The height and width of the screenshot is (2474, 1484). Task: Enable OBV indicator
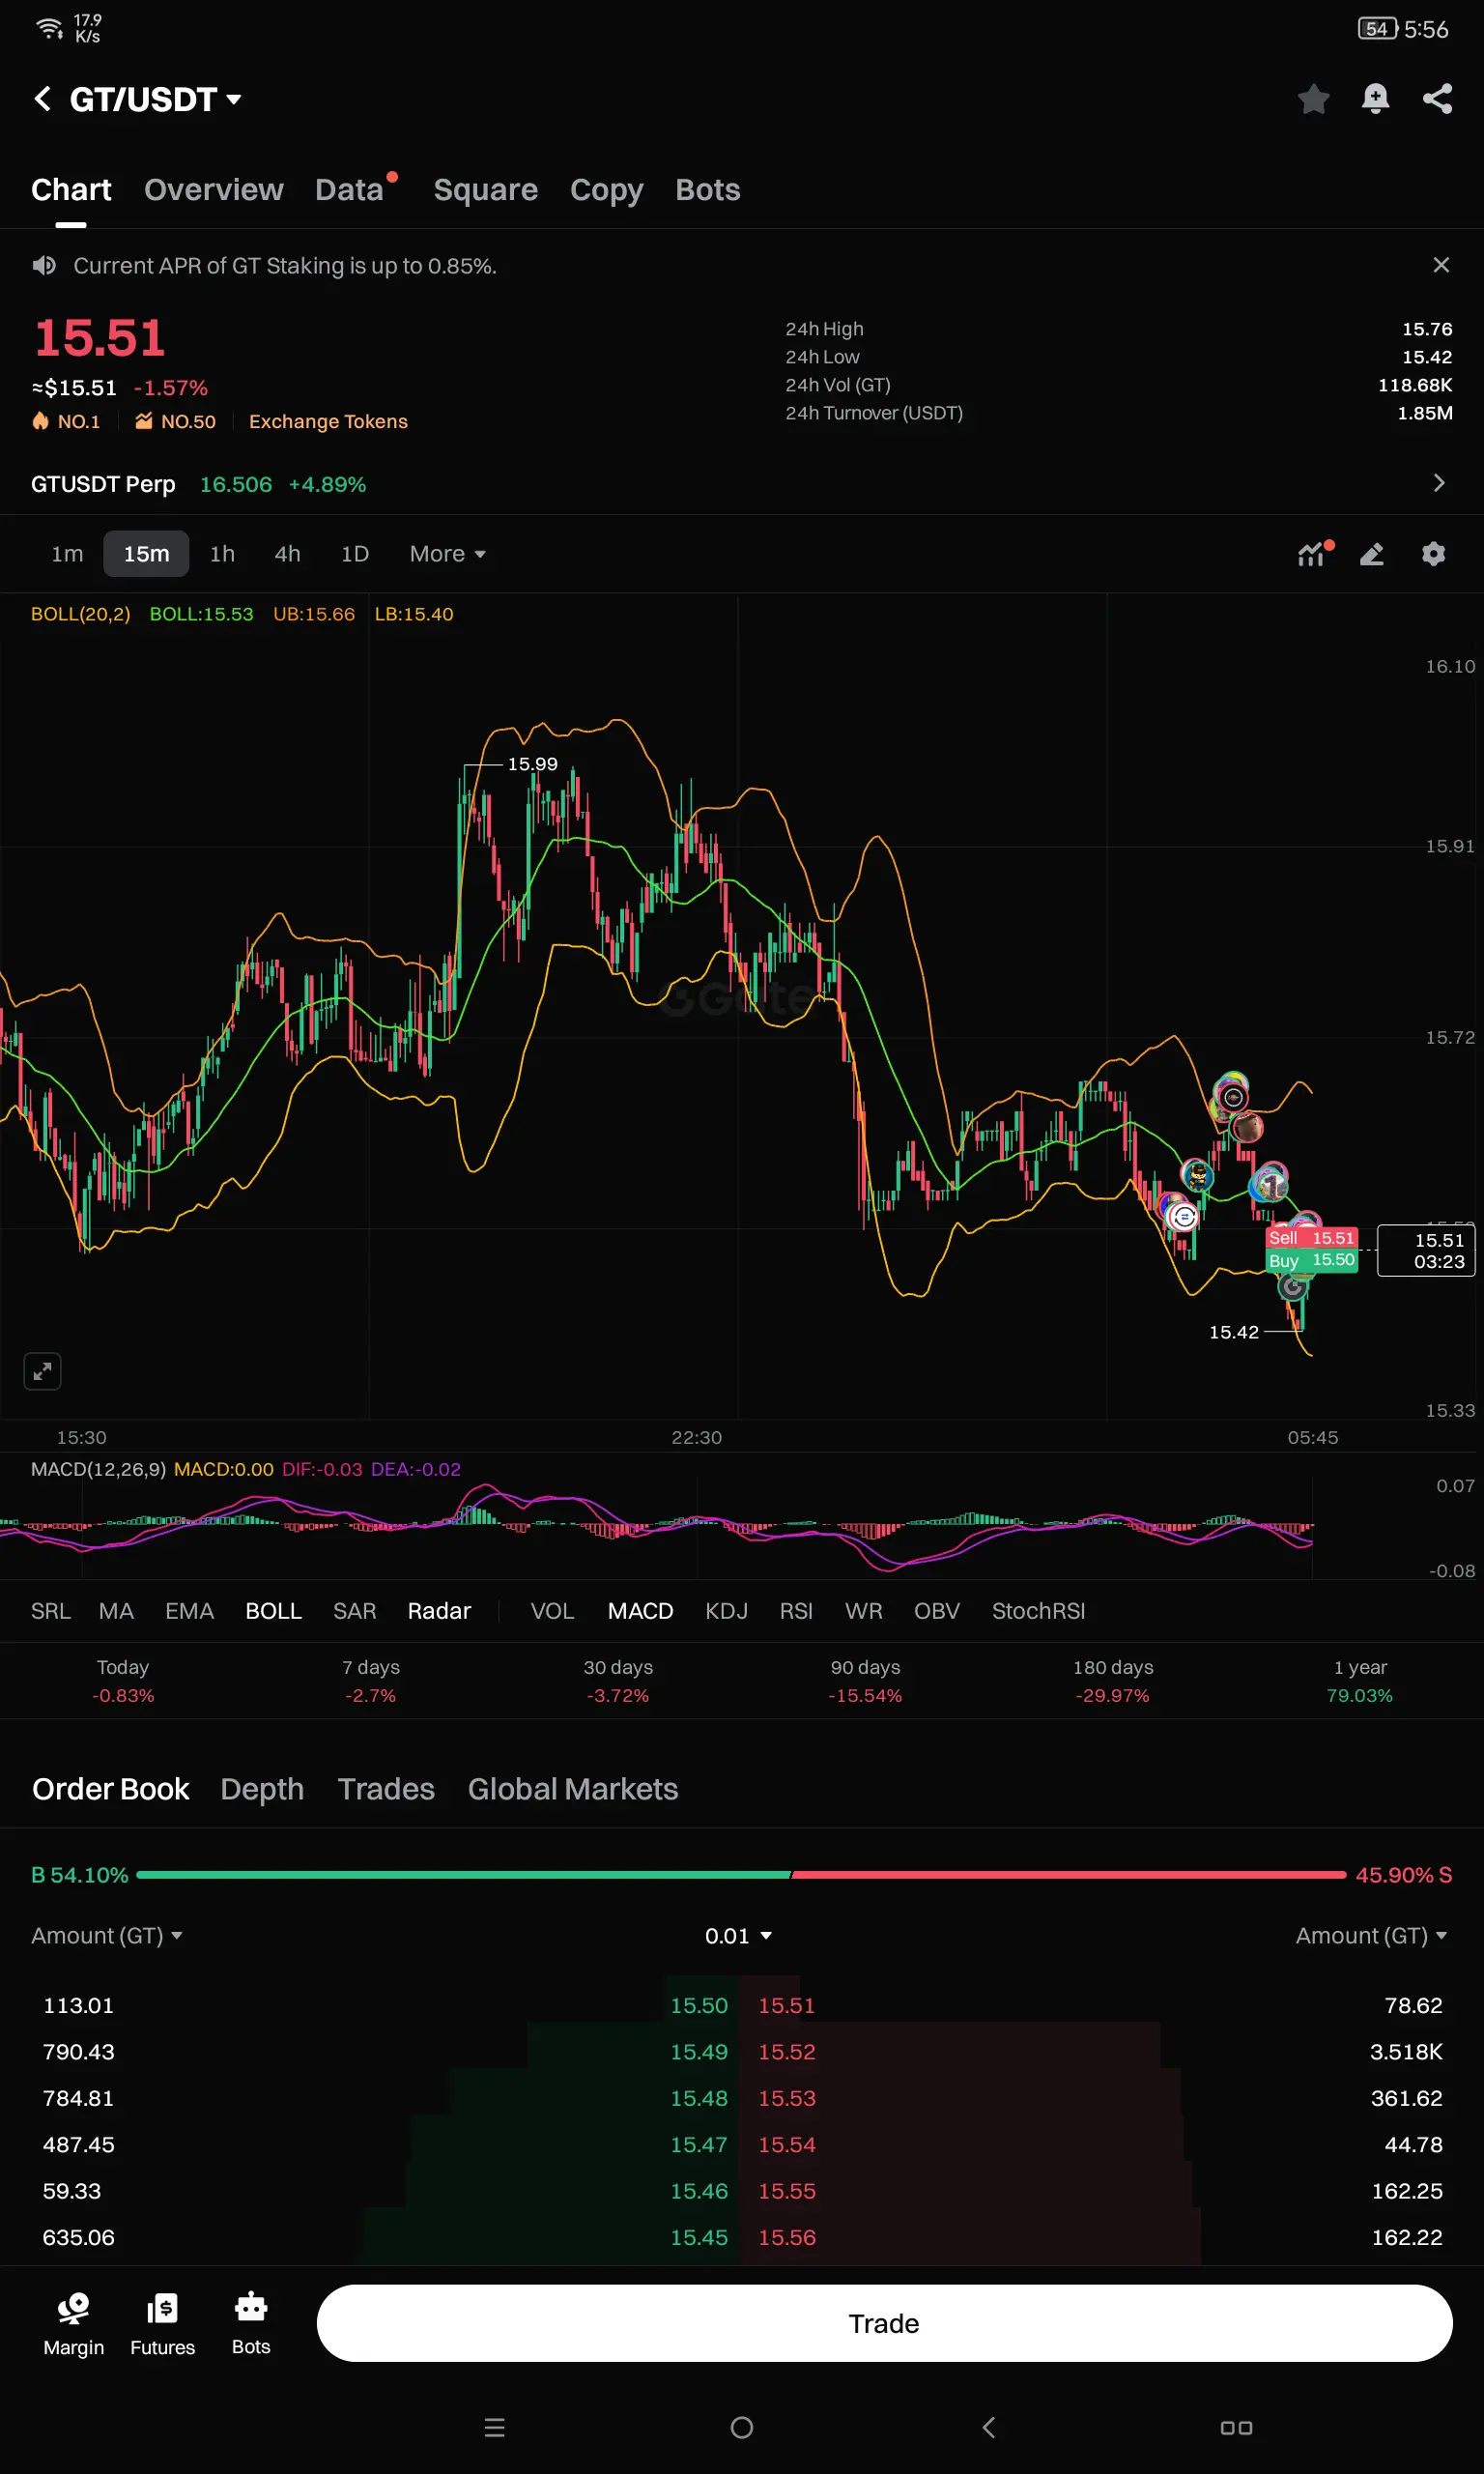click(936, 1611)
